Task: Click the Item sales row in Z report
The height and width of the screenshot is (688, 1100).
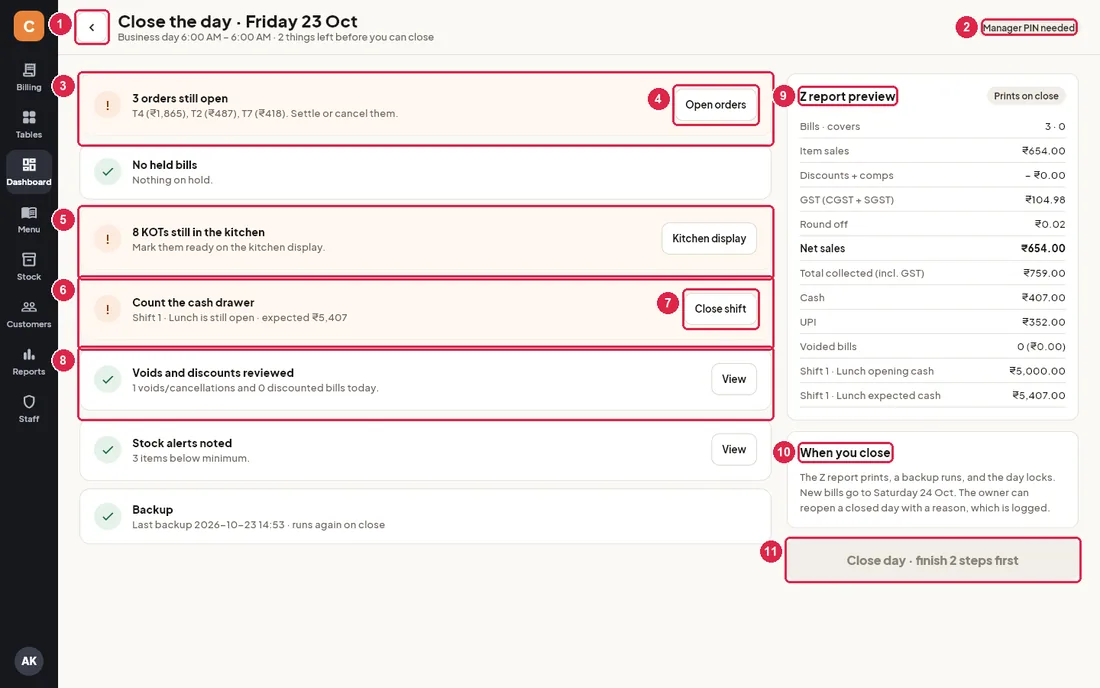Action: 932,151
